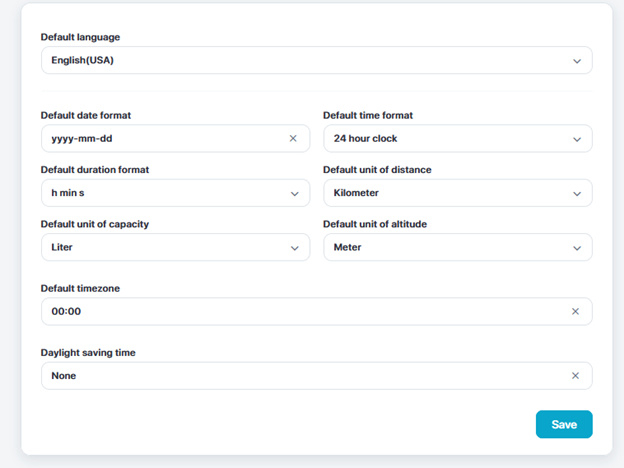Open the Default language dropdown showing English(USA)

(x=300, y=60)
